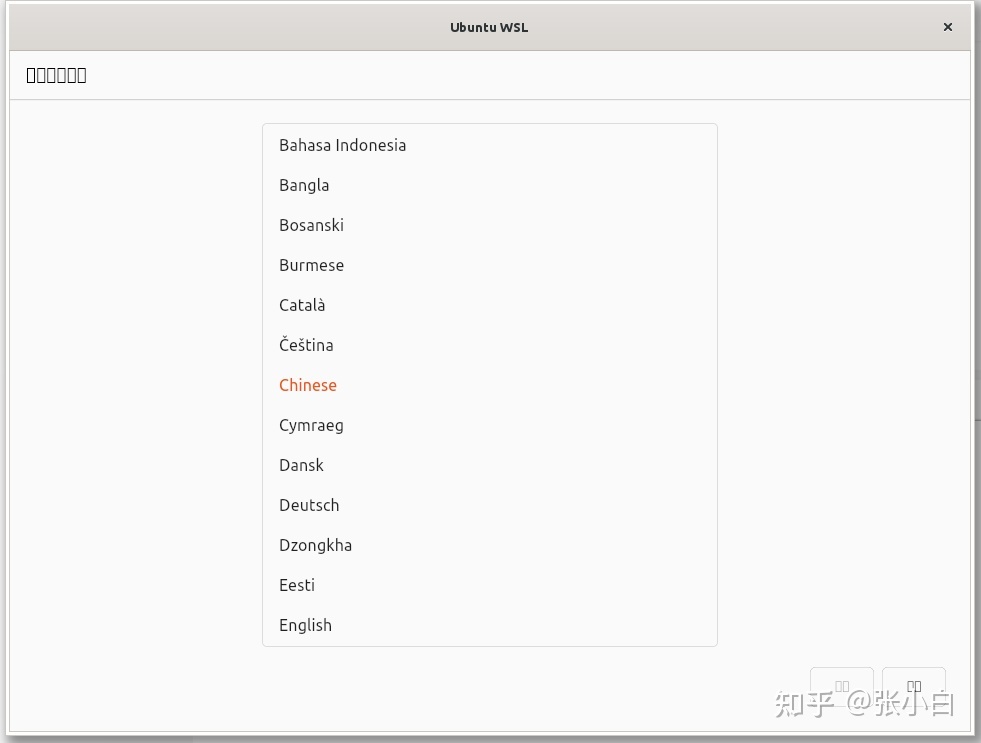This screenshot has height=743, width=981.
Task: Click the highlighted Chinese entry
Action: coord(489,385)
